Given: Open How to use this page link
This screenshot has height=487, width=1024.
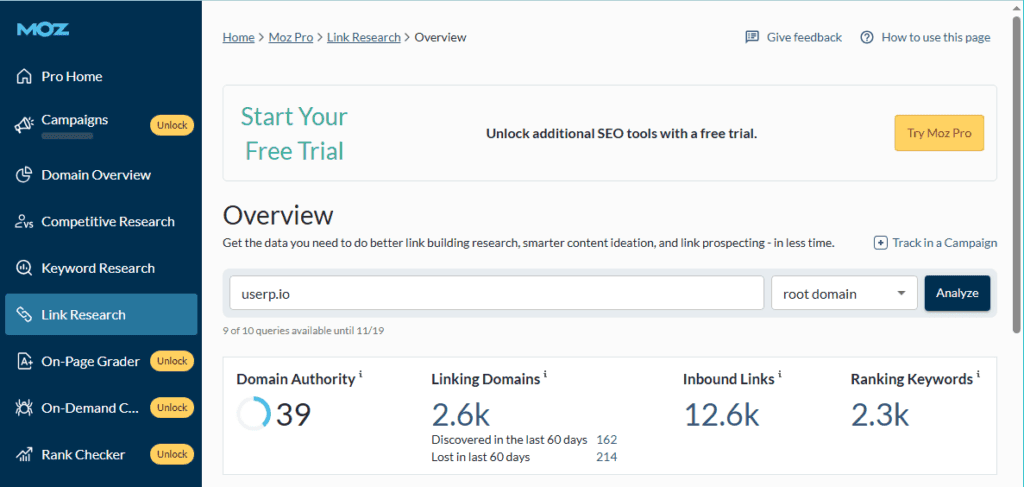Looking at the screenshot, I should [x=925, y=37].
